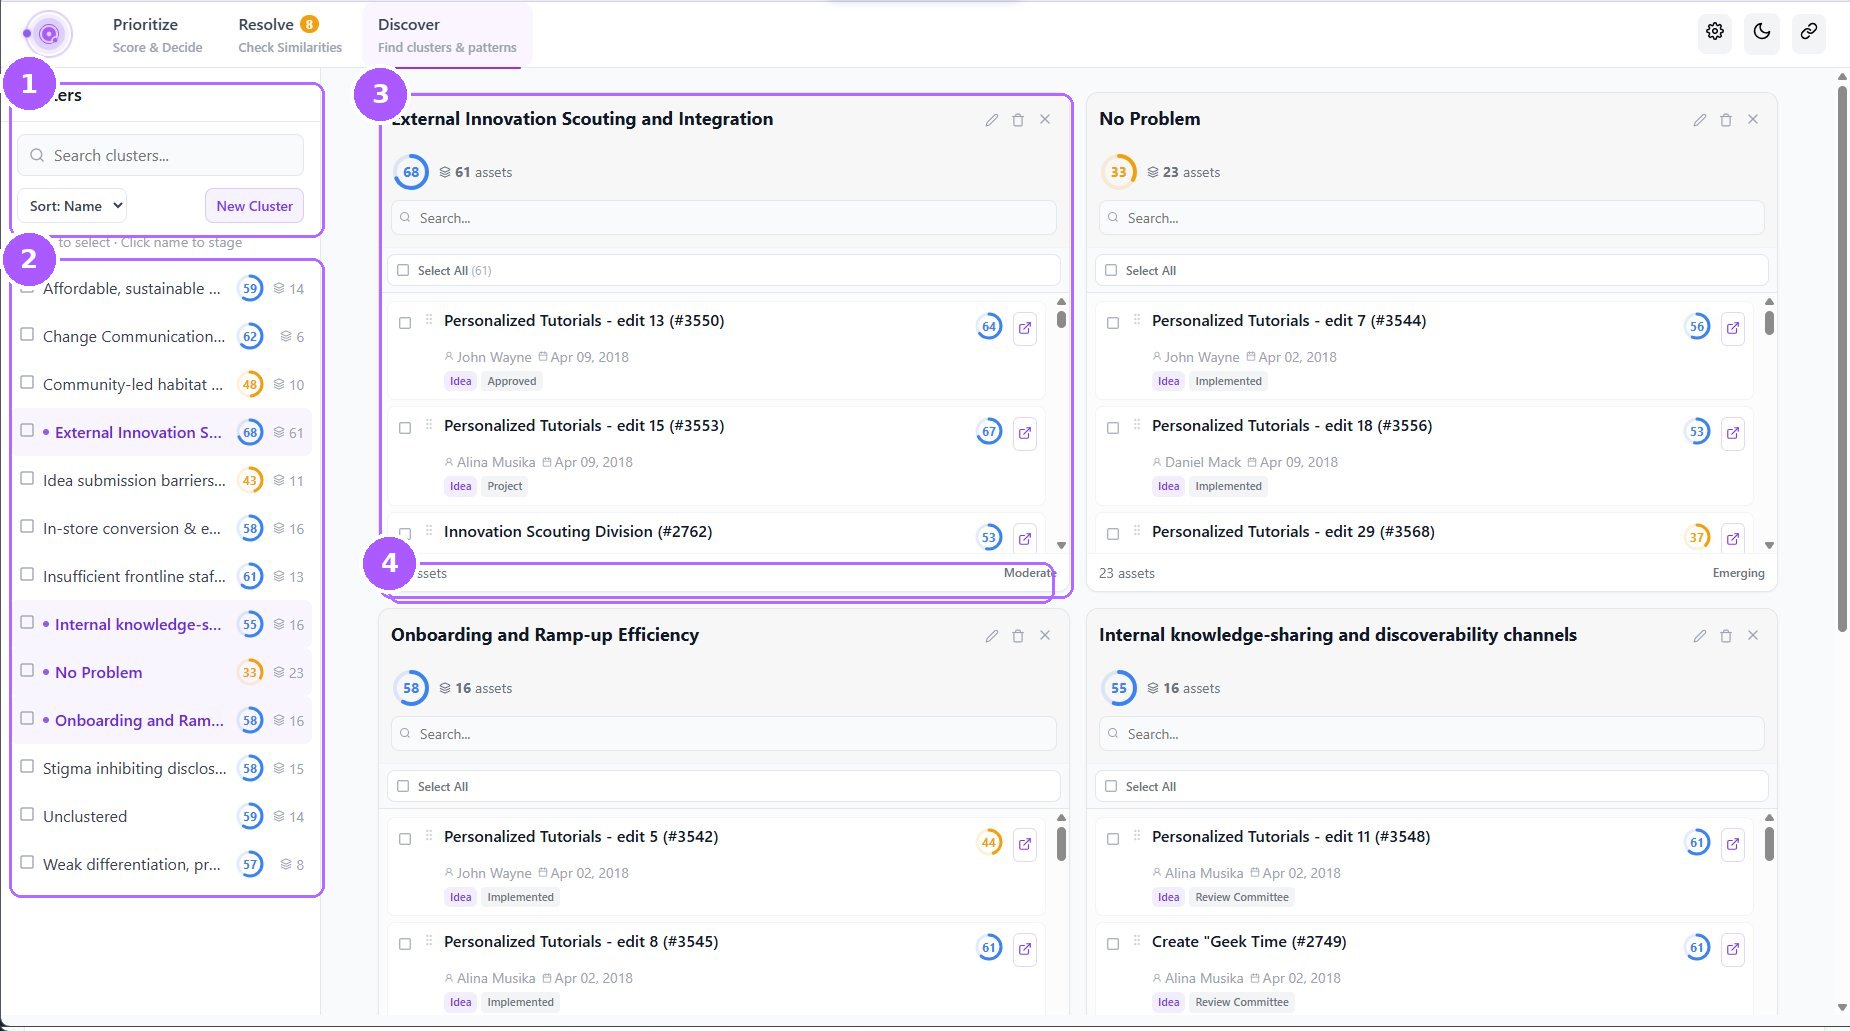1850x1031 pixels.
Task: Tick Select All in Internal knowledge-sharing card
Action: coord(1111,786)
